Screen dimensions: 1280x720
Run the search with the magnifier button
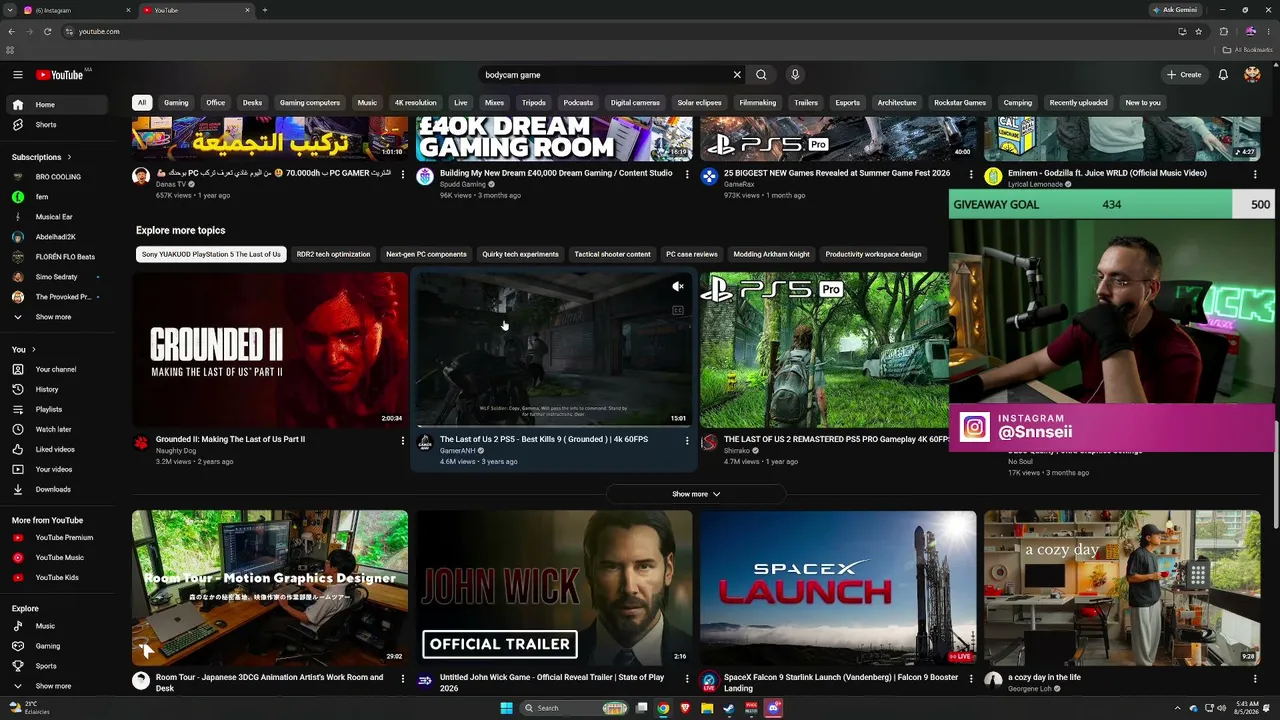coord(761,75)
